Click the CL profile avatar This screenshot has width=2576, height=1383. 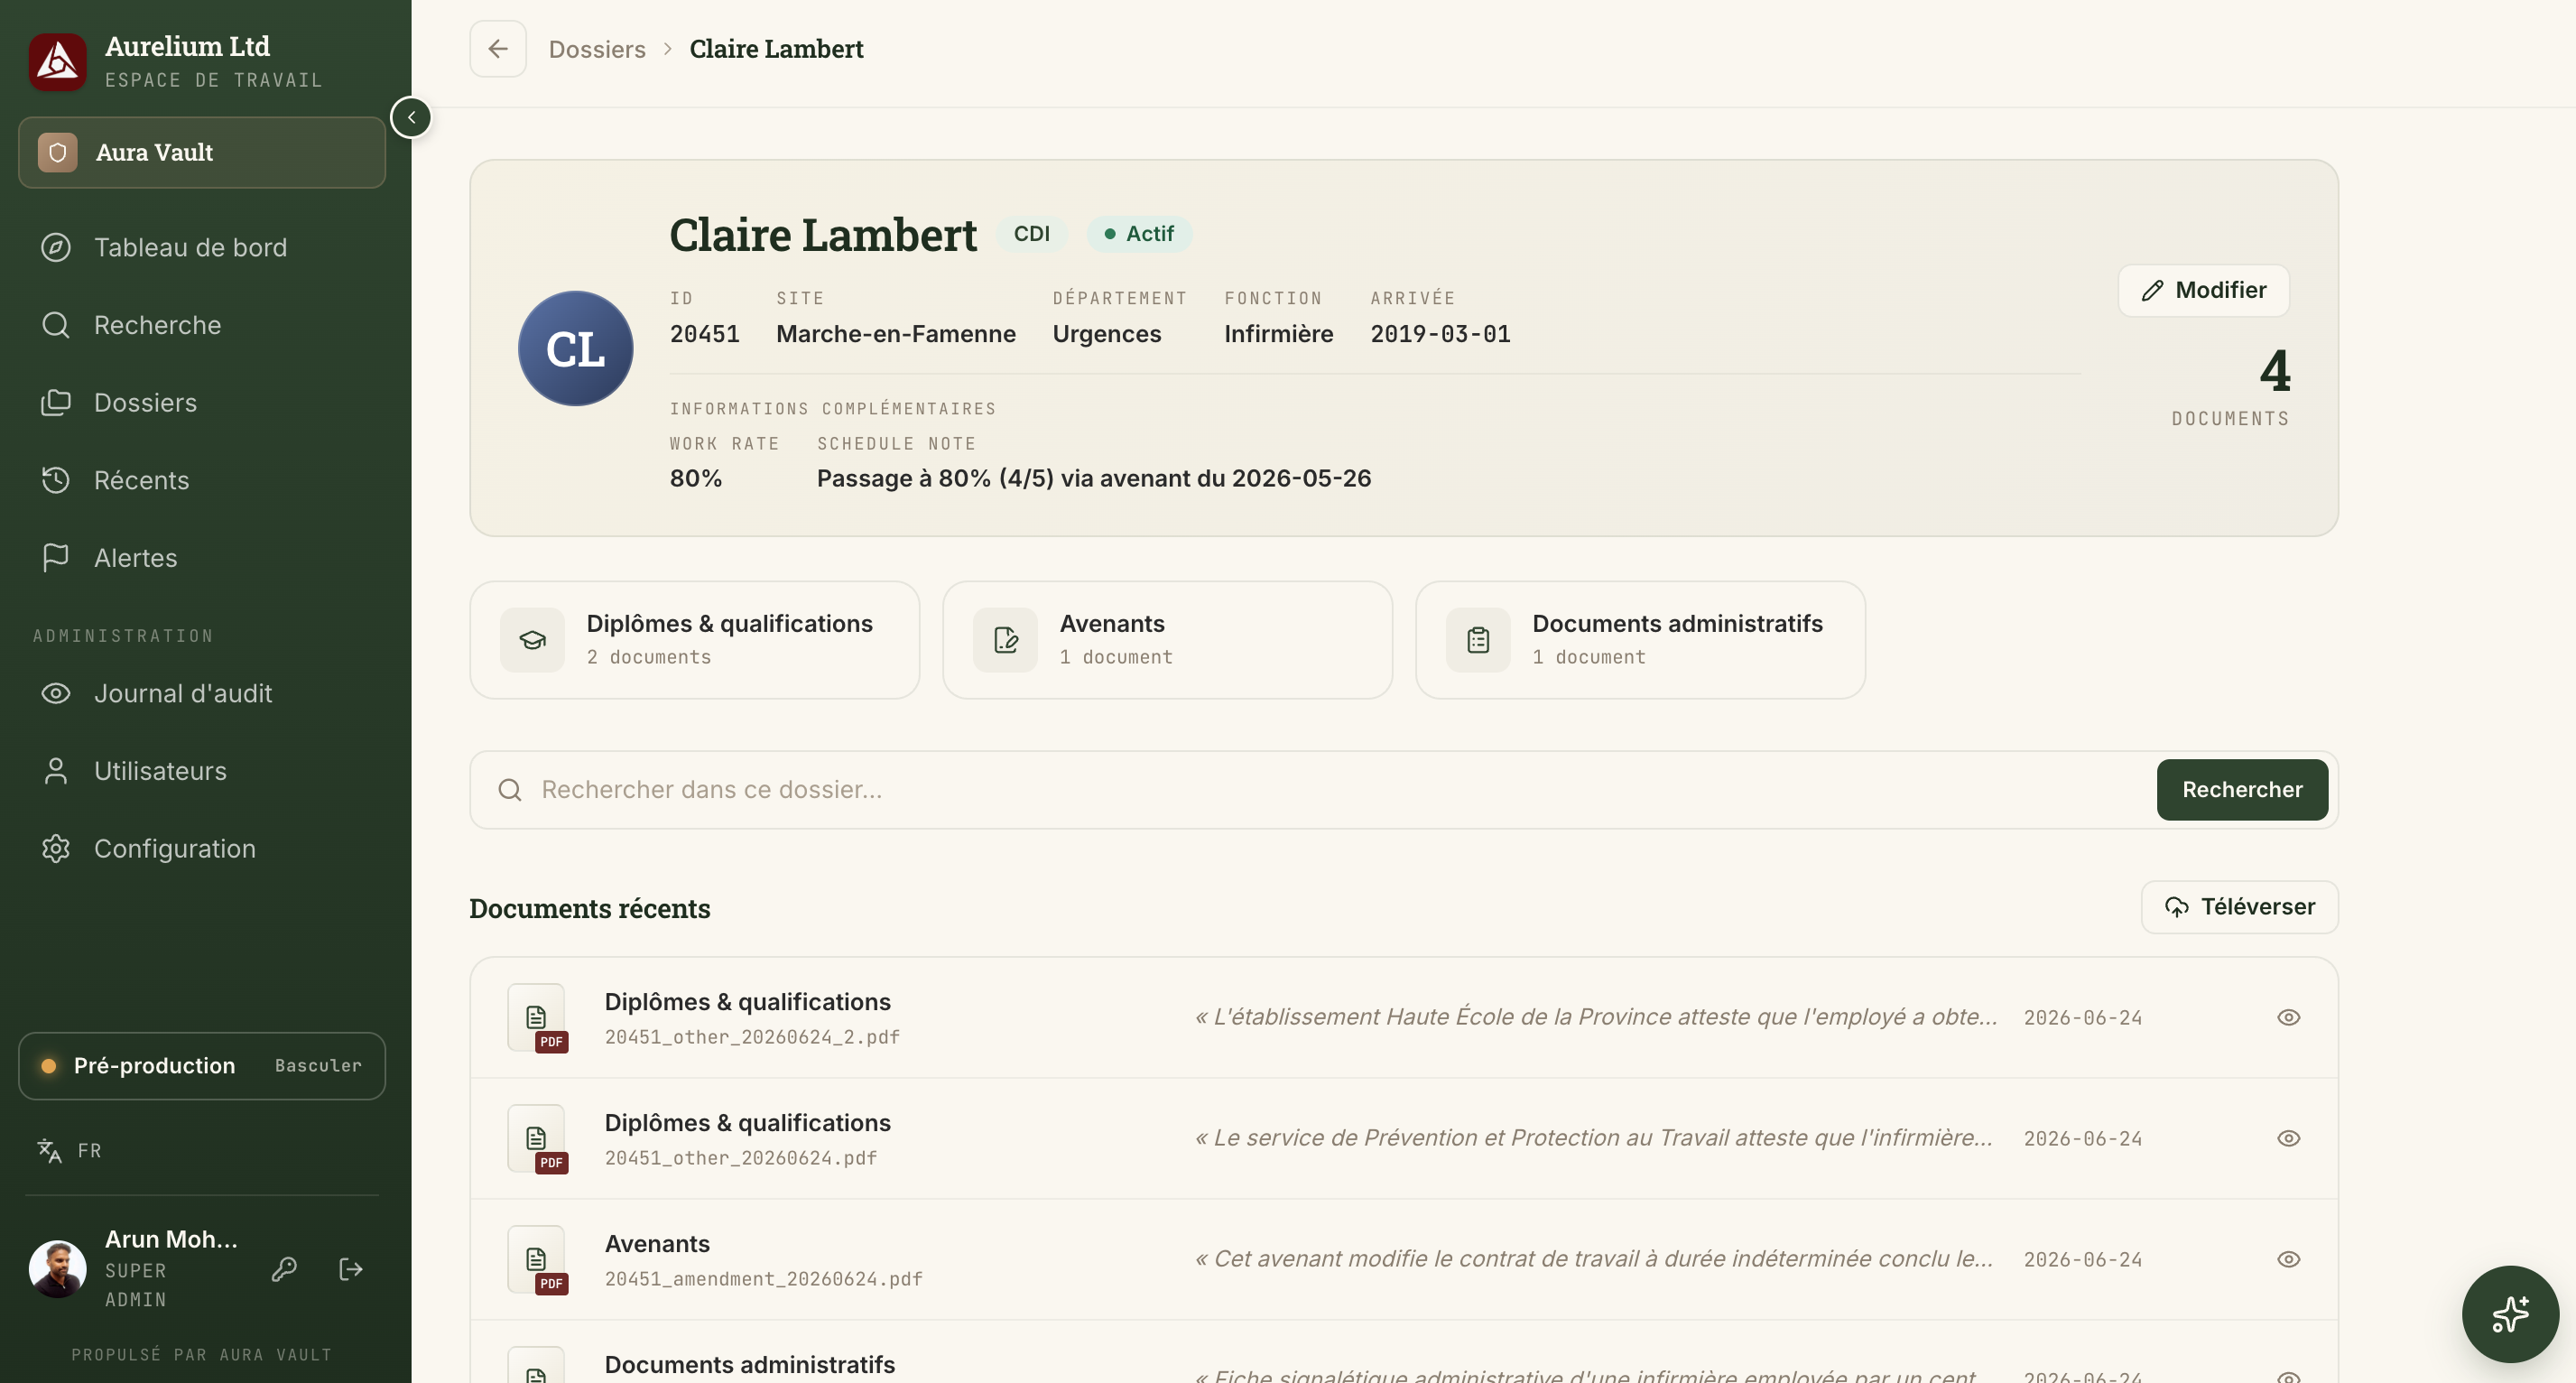575,348
